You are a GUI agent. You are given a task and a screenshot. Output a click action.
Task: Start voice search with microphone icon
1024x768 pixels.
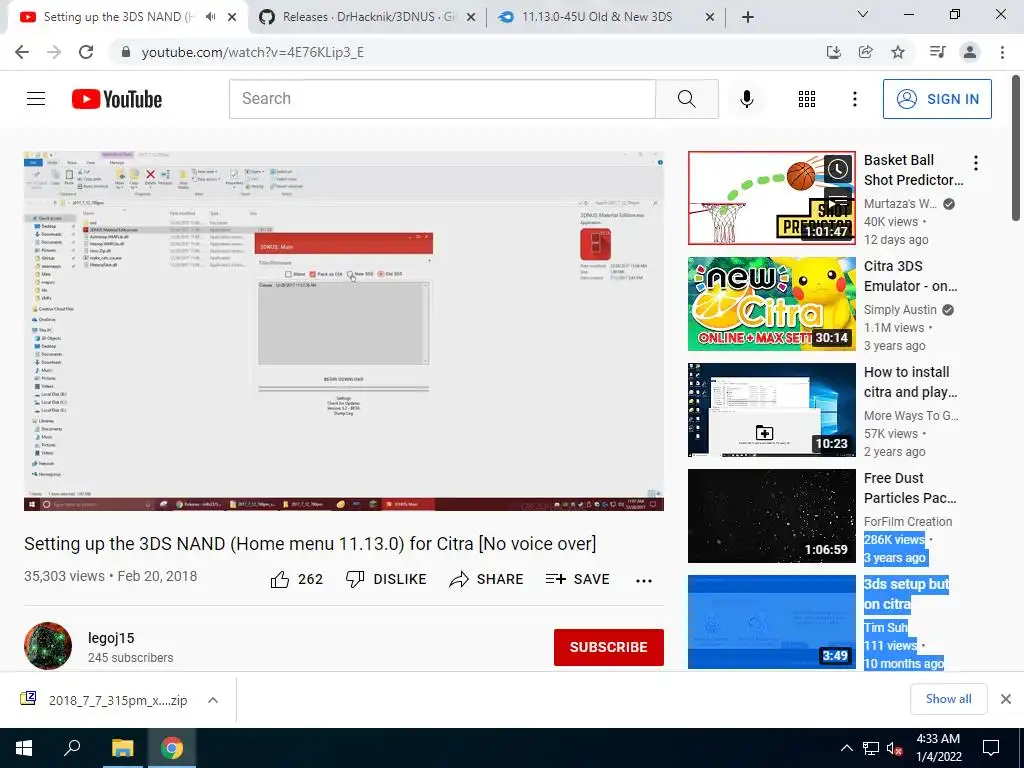click(746, 99)
